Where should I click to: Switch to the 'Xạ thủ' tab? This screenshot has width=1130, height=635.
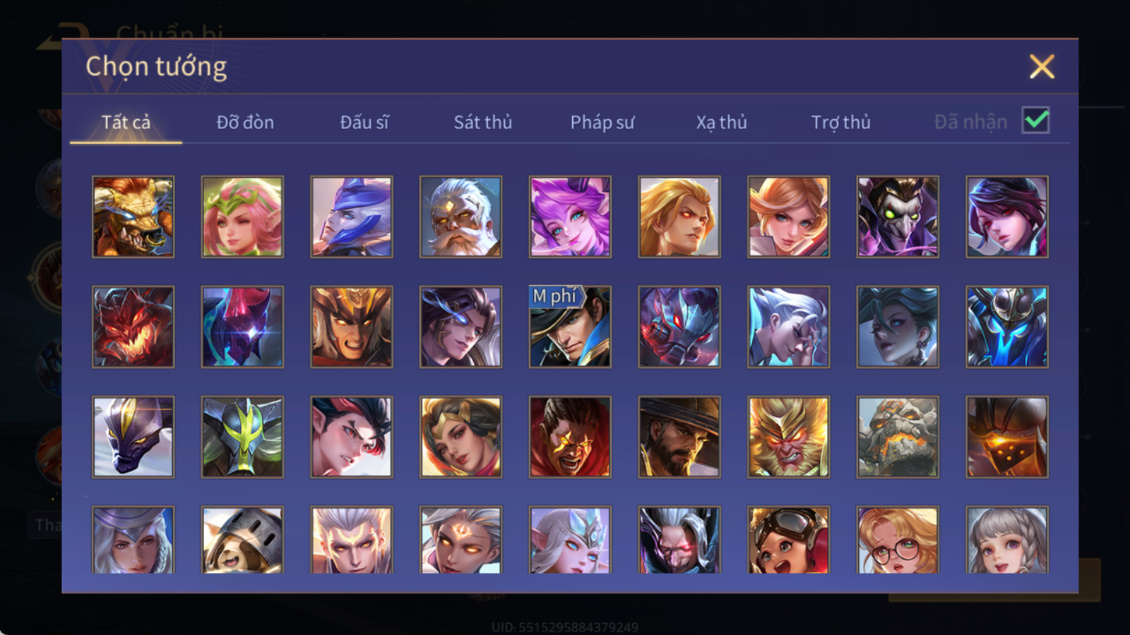pos(721,122)
